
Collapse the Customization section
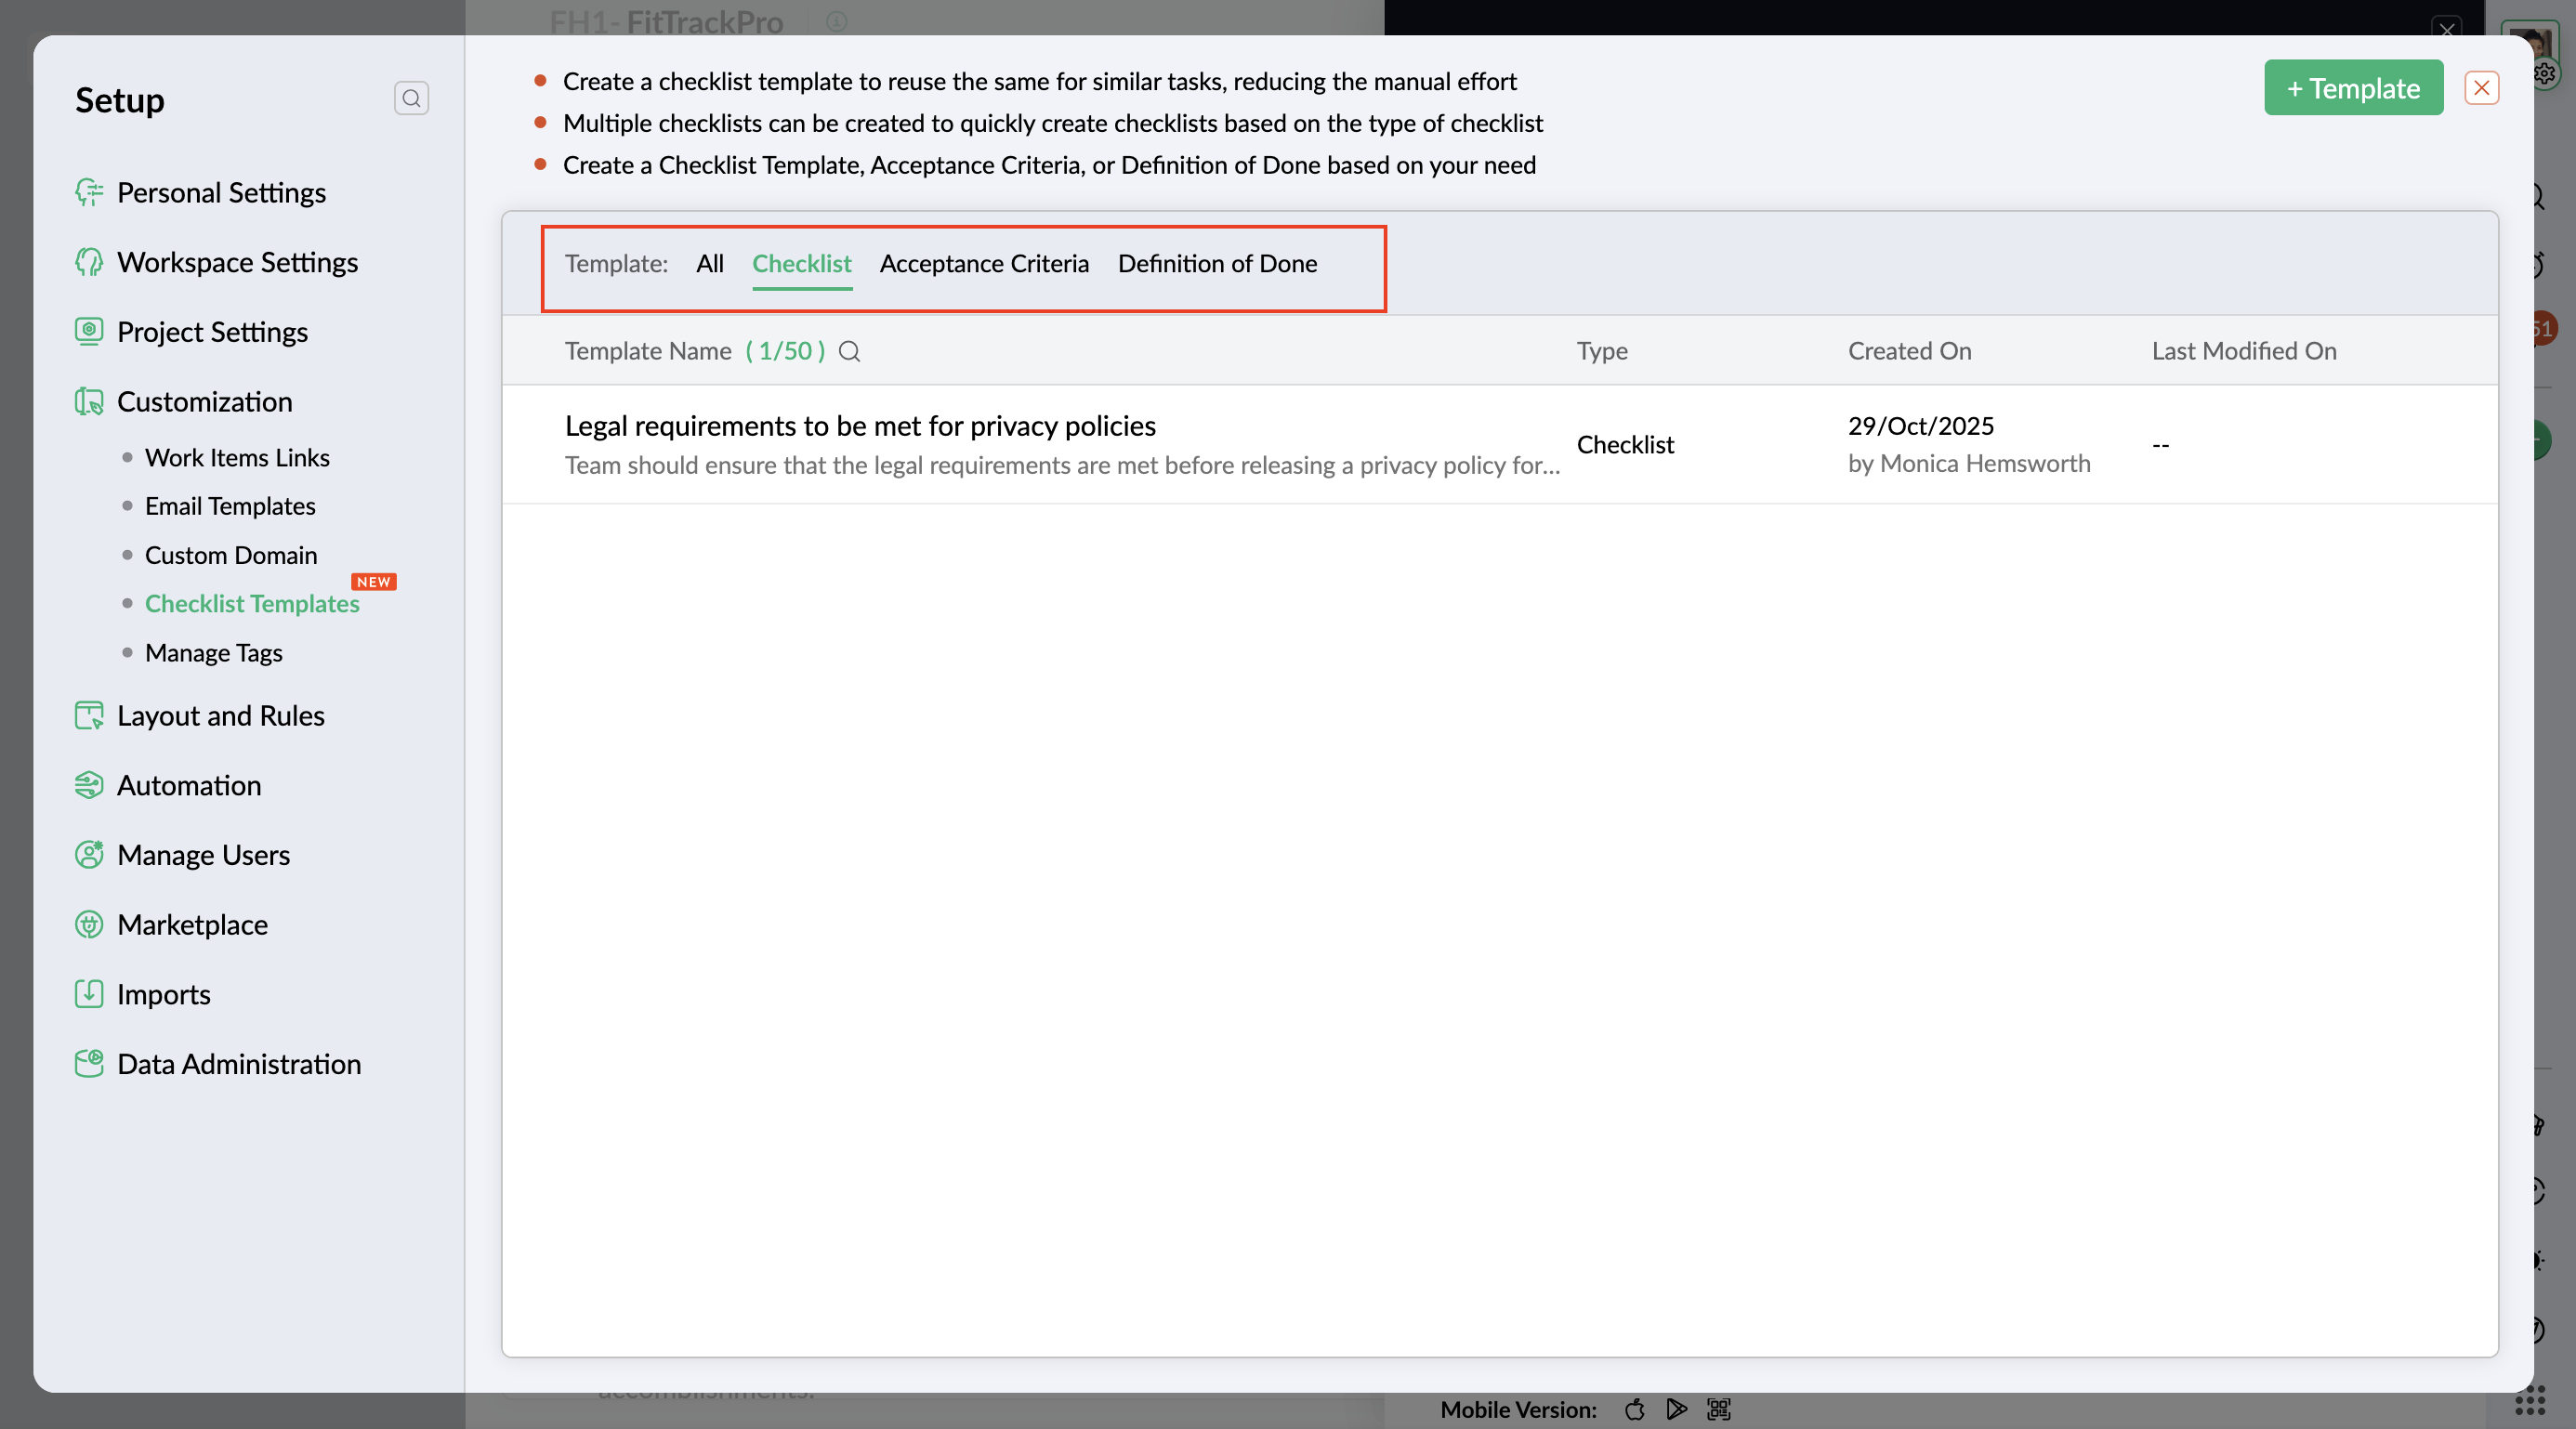204,401
